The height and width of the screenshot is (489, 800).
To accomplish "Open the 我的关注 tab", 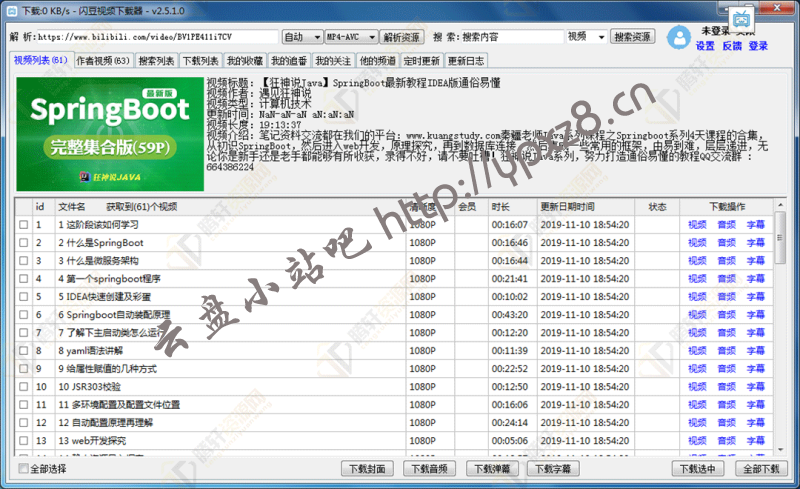I will [x=333, y=61].
